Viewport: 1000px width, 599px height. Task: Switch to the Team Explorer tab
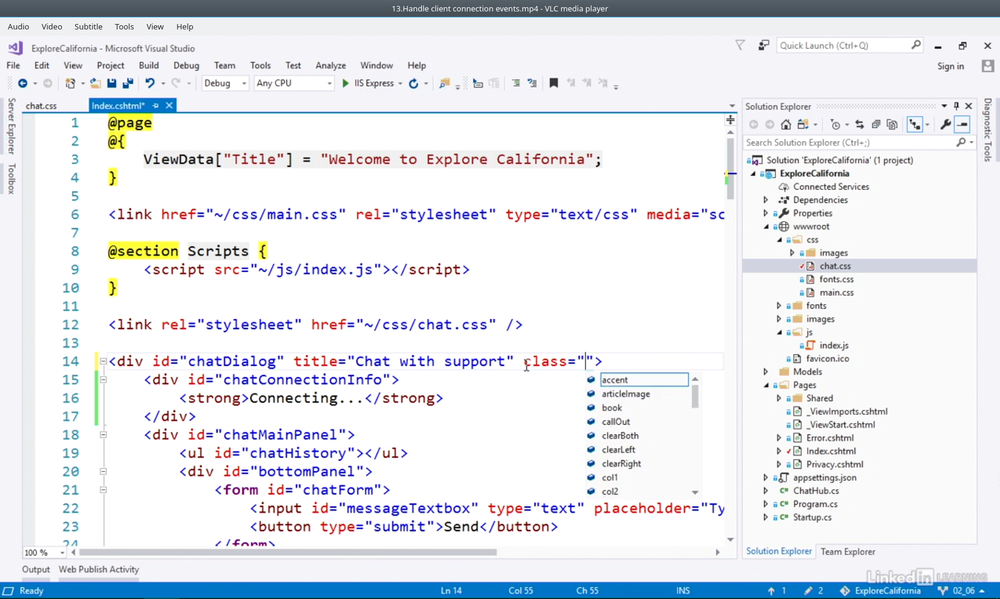tap(848, 551)
